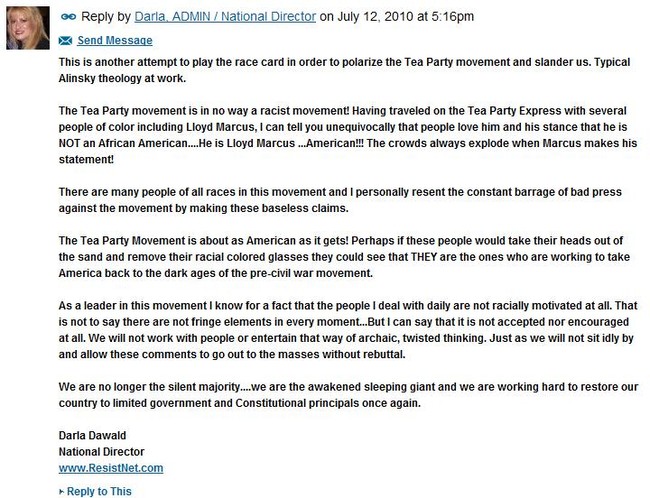Open the chain-link permalink icon
Viewport: 650px width, 498px height.
click(x=68, y=17)
